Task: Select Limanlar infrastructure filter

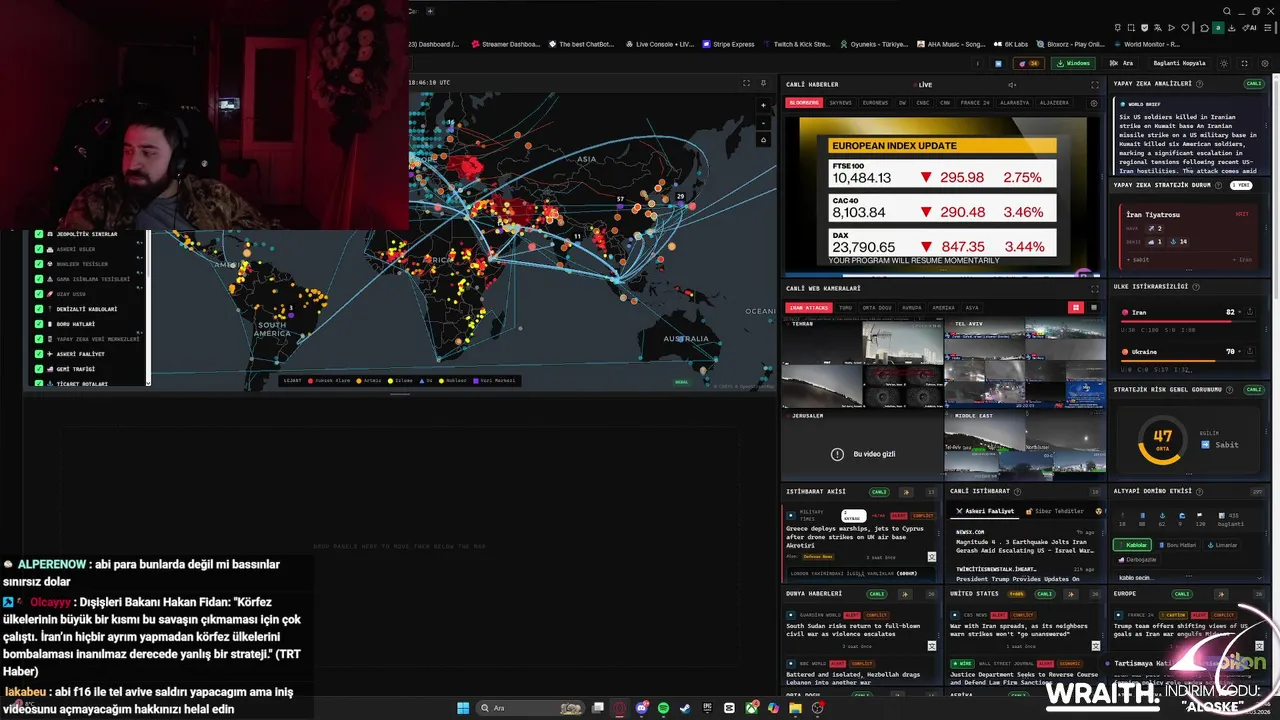Action: (1224, 545)
